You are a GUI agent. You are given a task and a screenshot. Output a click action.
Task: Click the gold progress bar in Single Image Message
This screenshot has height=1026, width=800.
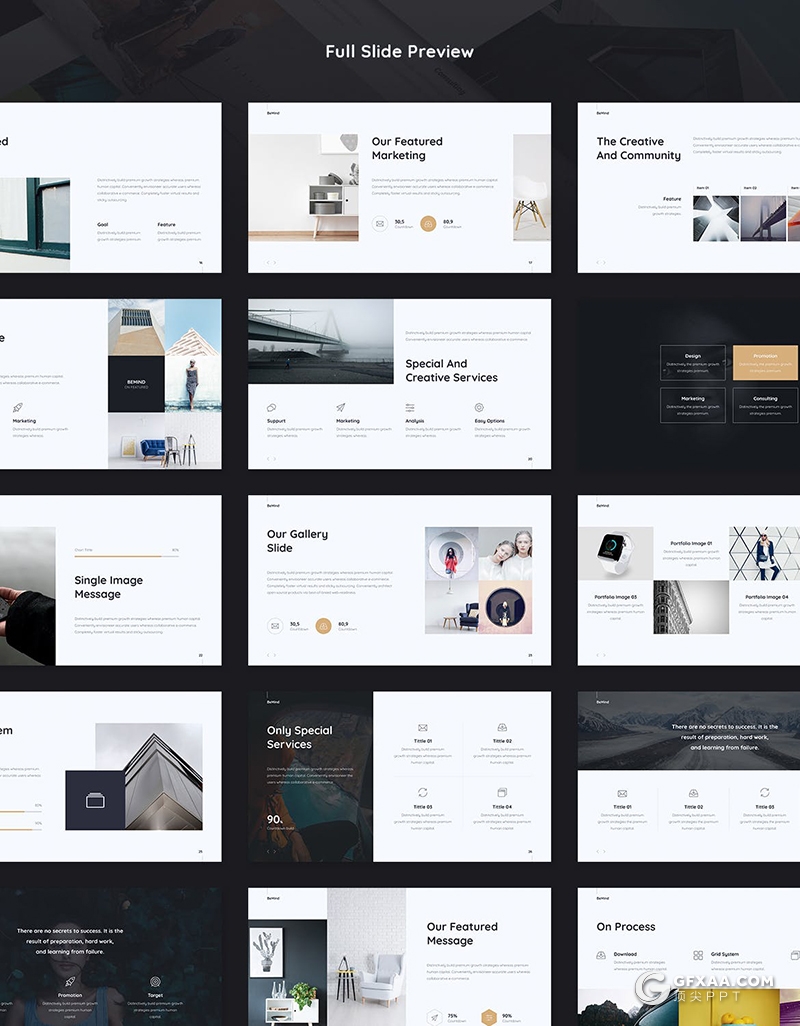click(x=118, y=556)
